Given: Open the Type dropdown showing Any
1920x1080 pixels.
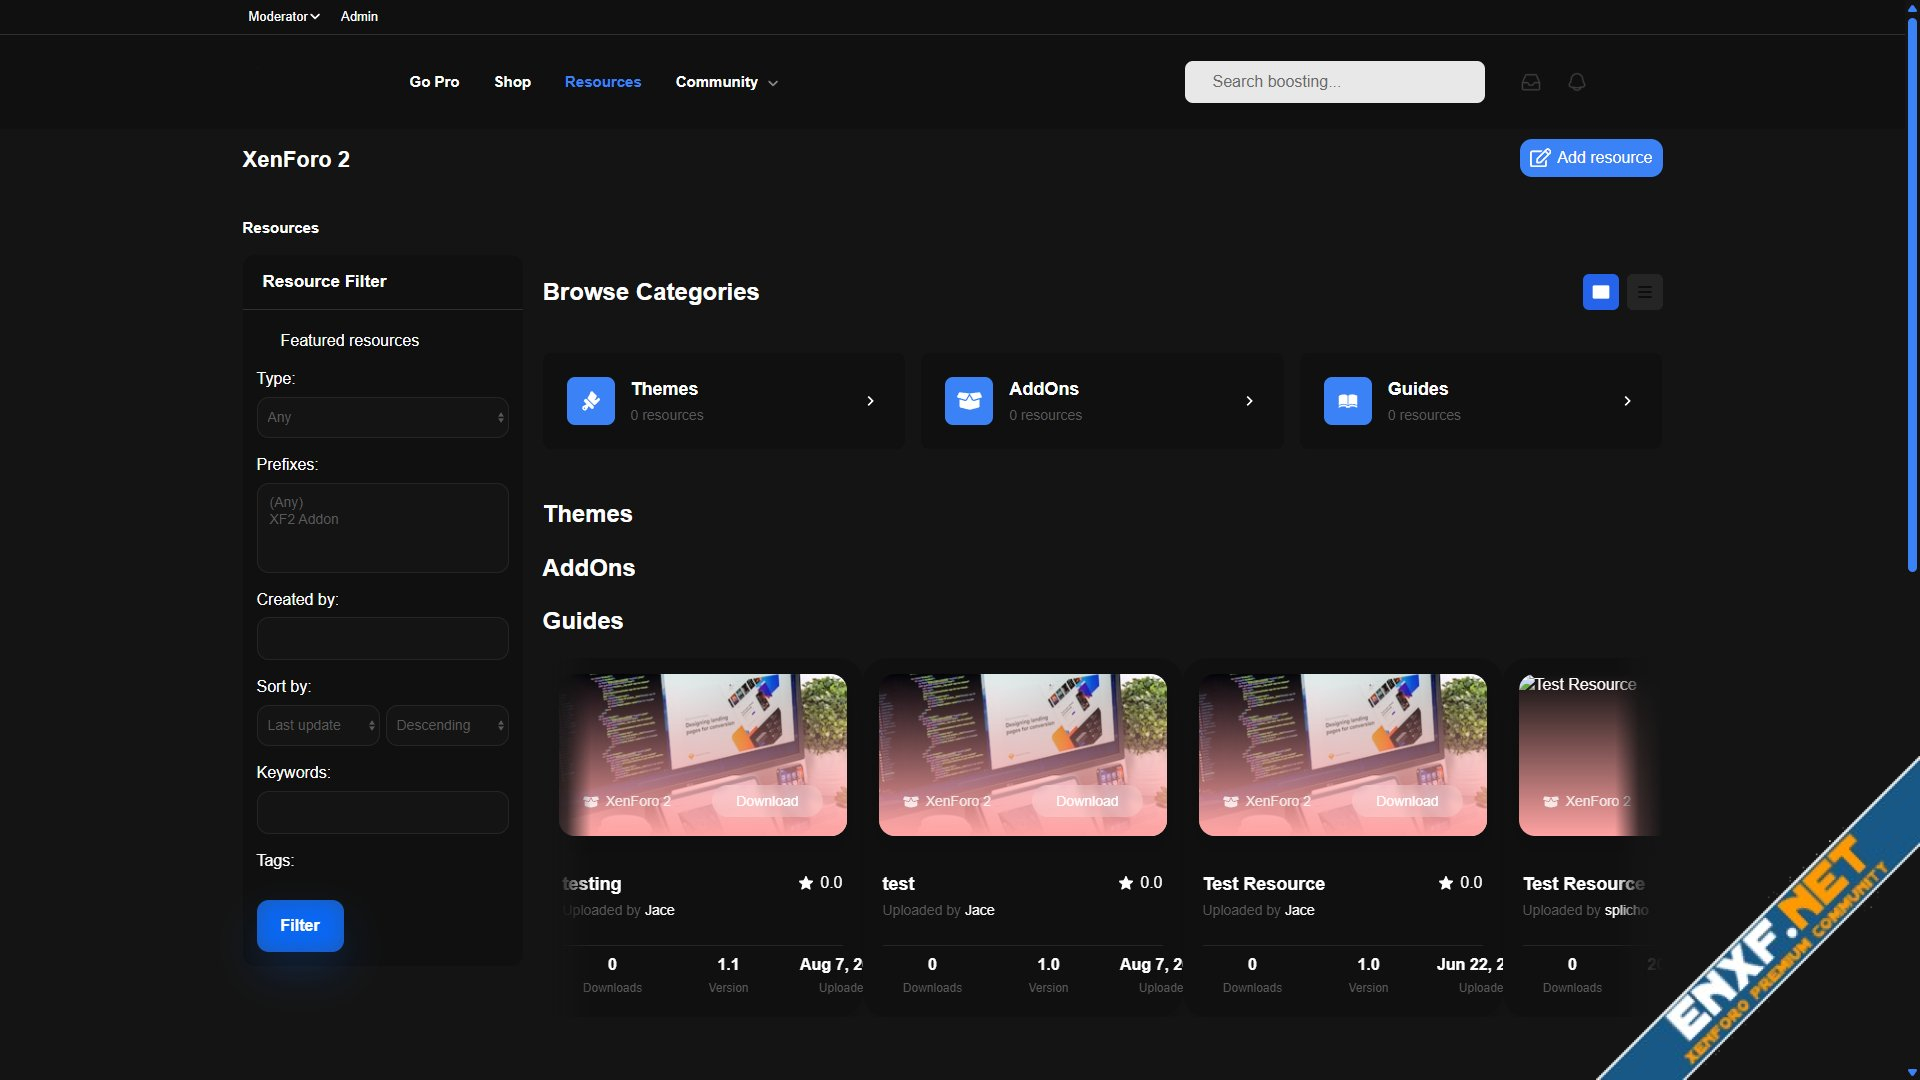Looking at the screenshot, I should pyautogui.click(x=382, y=417).
